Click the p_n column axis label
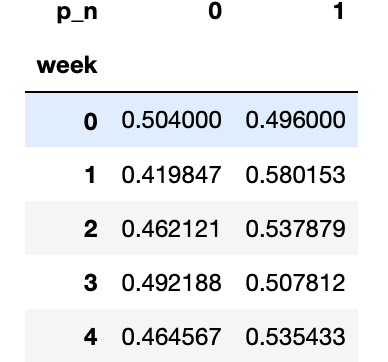 (x=77, y=12)
